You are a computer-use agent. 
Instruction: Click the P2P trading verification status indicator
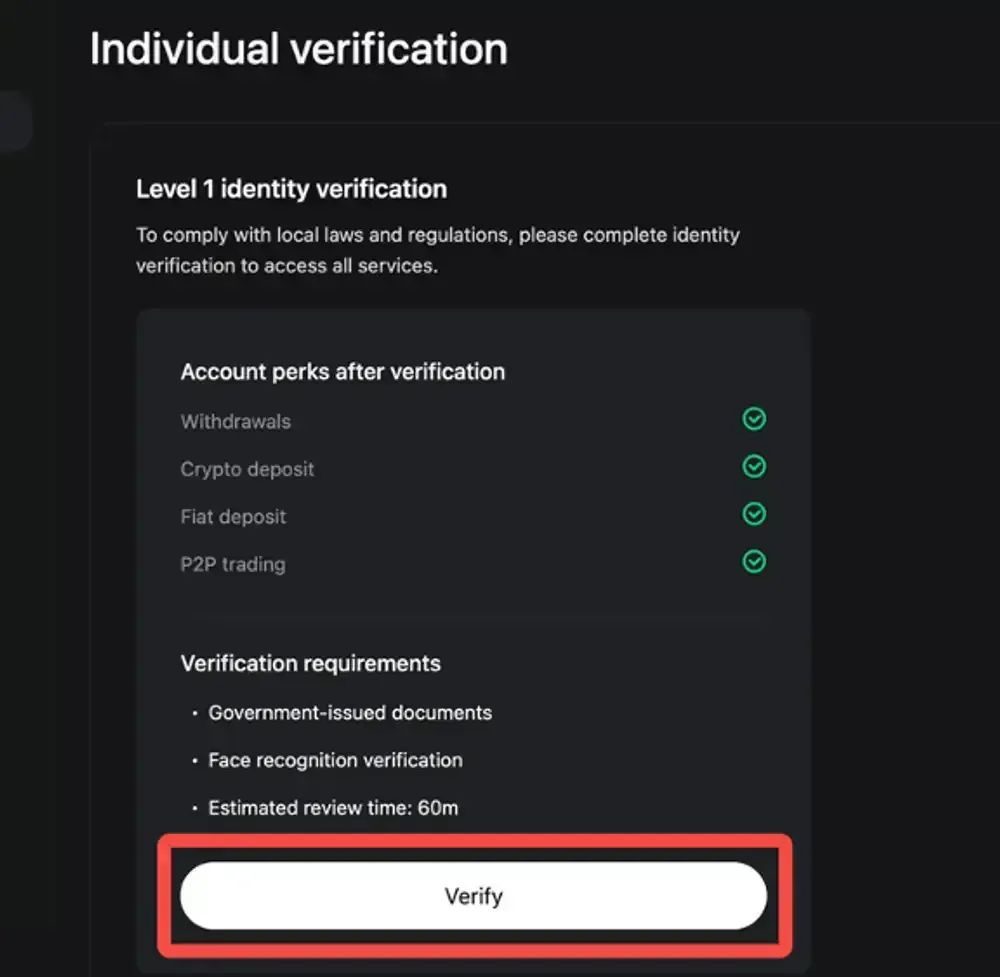755,561
